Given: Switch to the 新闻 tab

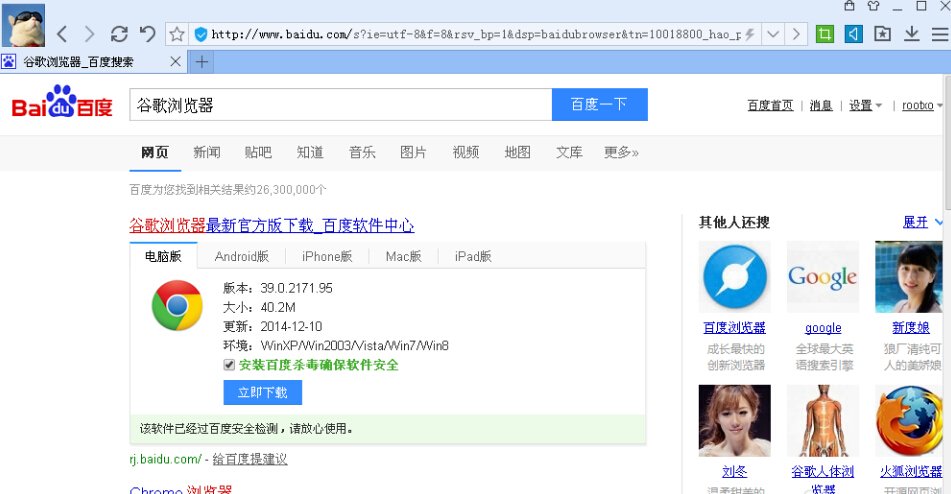Looking at the screenshot, I should pyautogui.click(x=207, y=153).
